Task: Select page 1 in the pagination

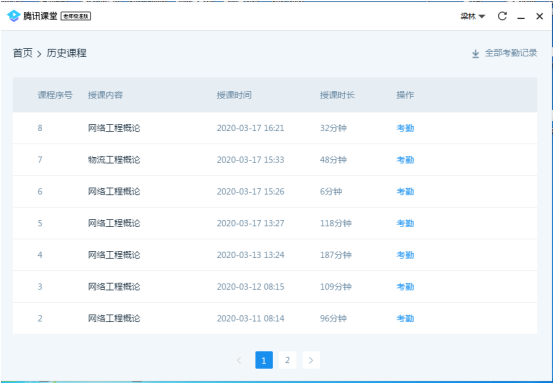Action: point(264,360)
